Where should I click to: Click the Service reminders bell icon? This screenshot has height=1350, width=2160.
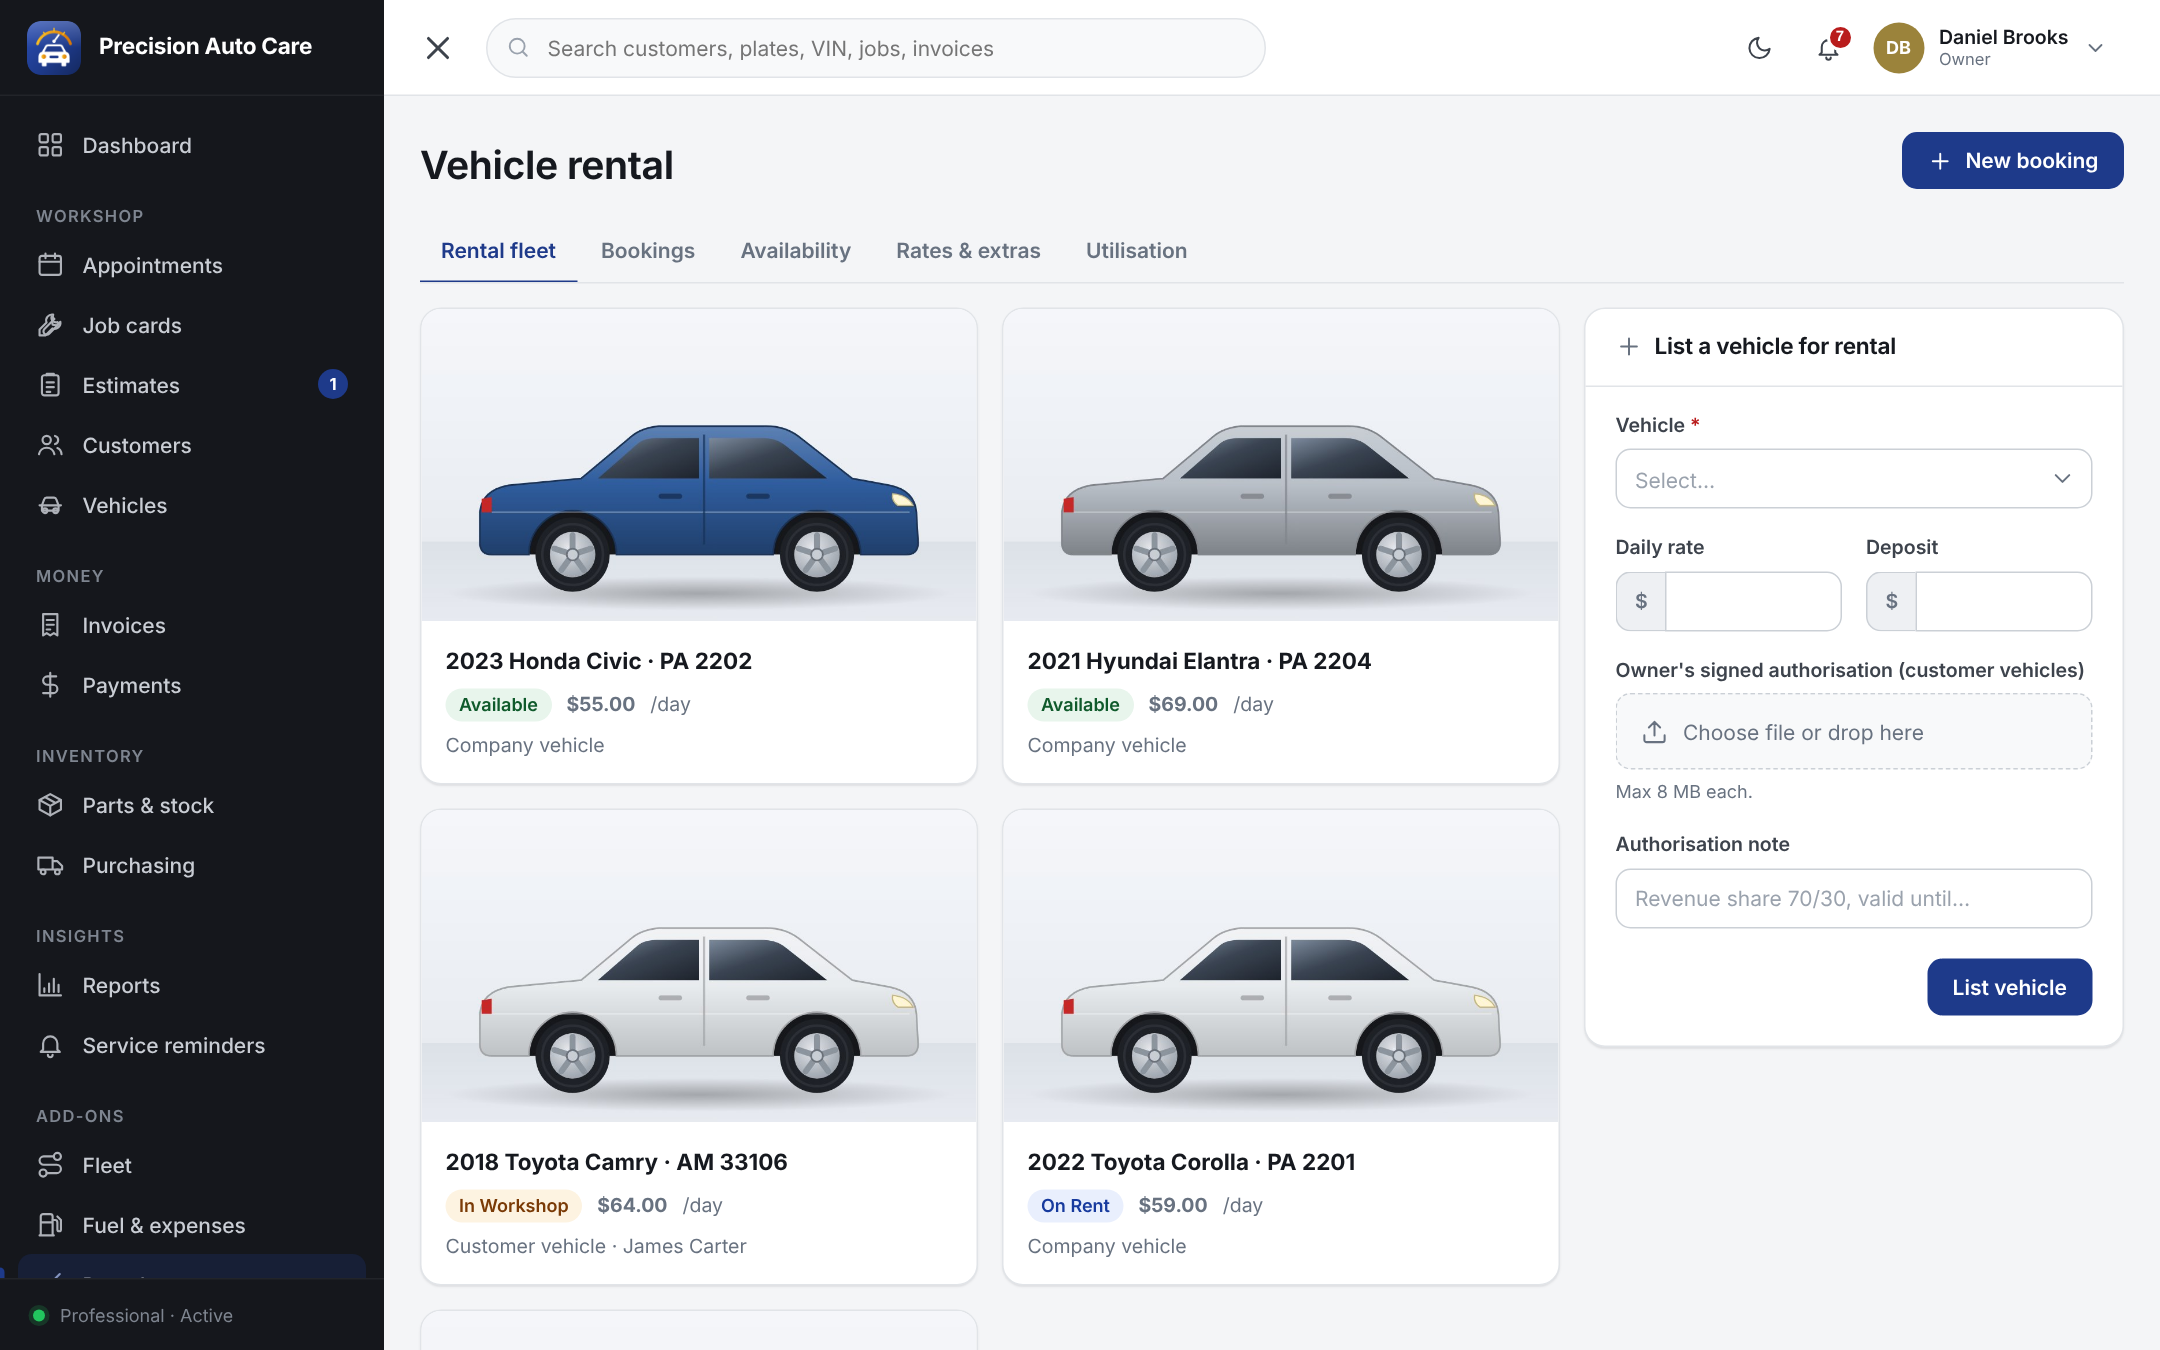(50, 1045)
